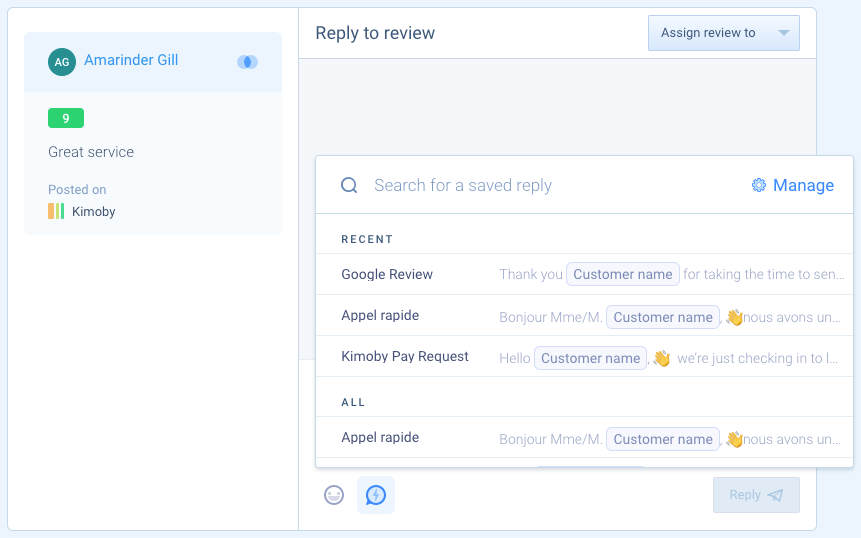Select Appel rapide under Recent
The width and height of the screenshot is (861, 538).
pyautogui.click(x=584, y=315)
